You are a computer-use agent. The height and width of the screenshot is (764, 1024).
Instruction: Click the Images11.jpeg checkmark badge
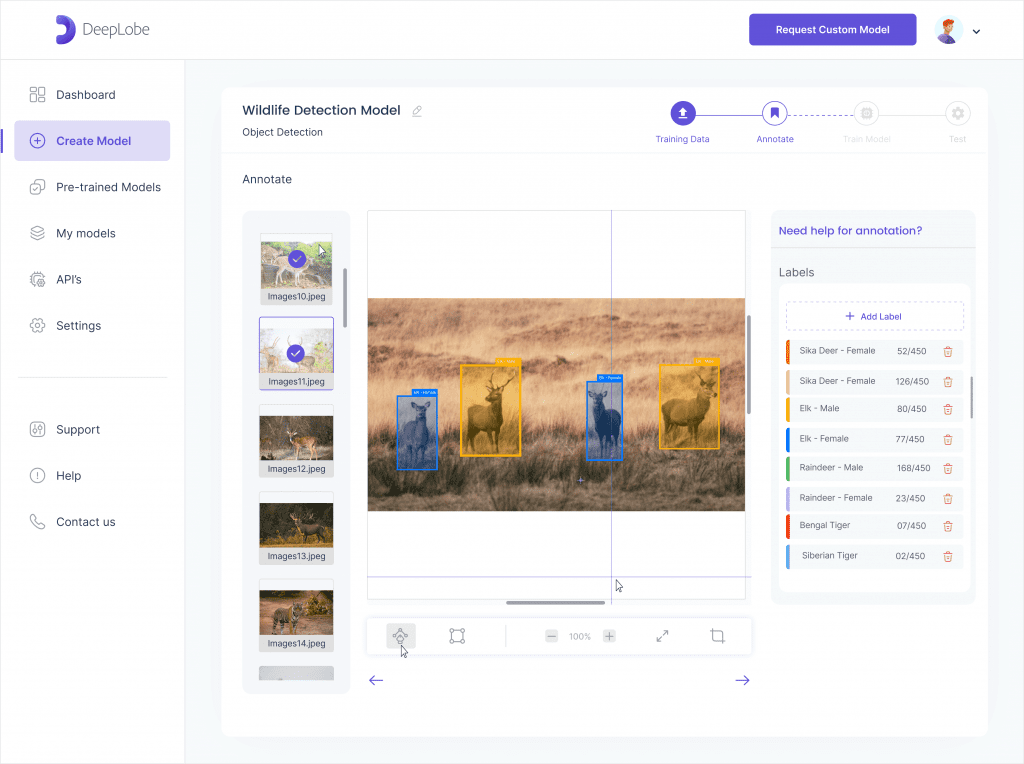pyautogui.click(x=296, y=353)
